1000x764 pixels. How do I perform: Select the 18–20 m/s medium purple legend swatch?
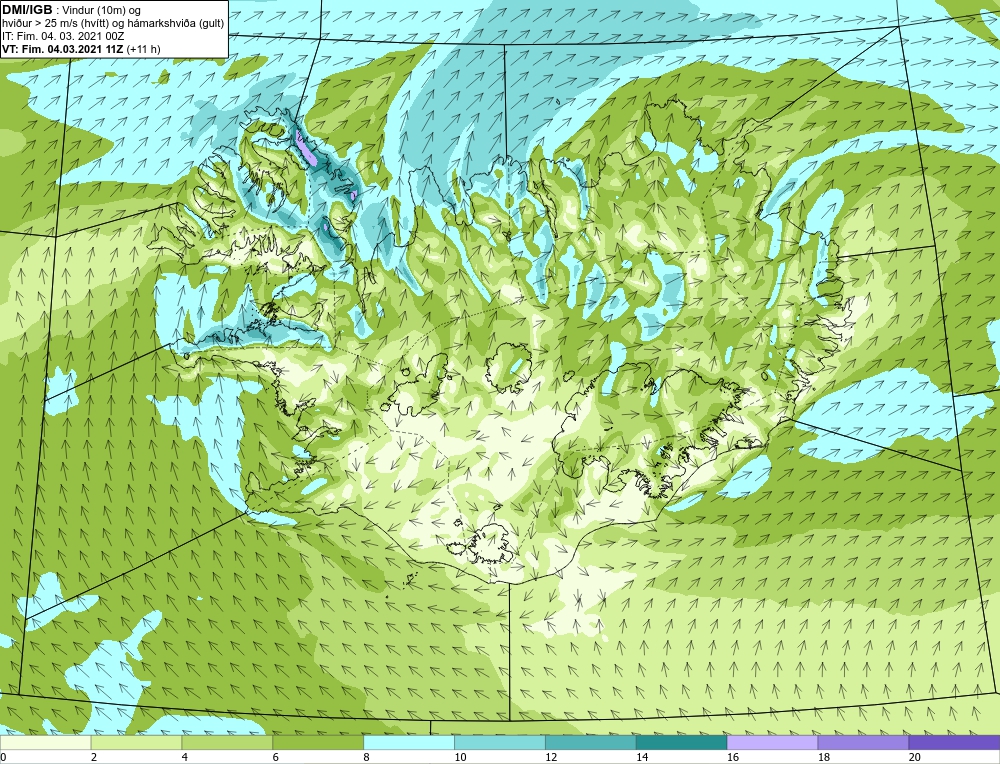[864, 743]
